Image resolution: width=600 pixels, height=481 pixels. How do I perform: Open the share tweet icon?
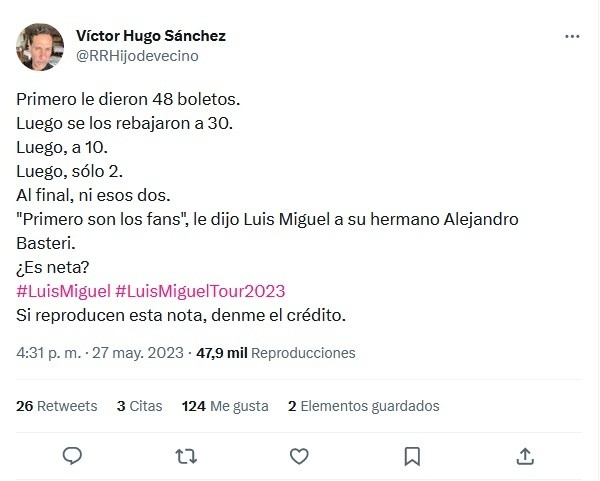coord(524,456)
